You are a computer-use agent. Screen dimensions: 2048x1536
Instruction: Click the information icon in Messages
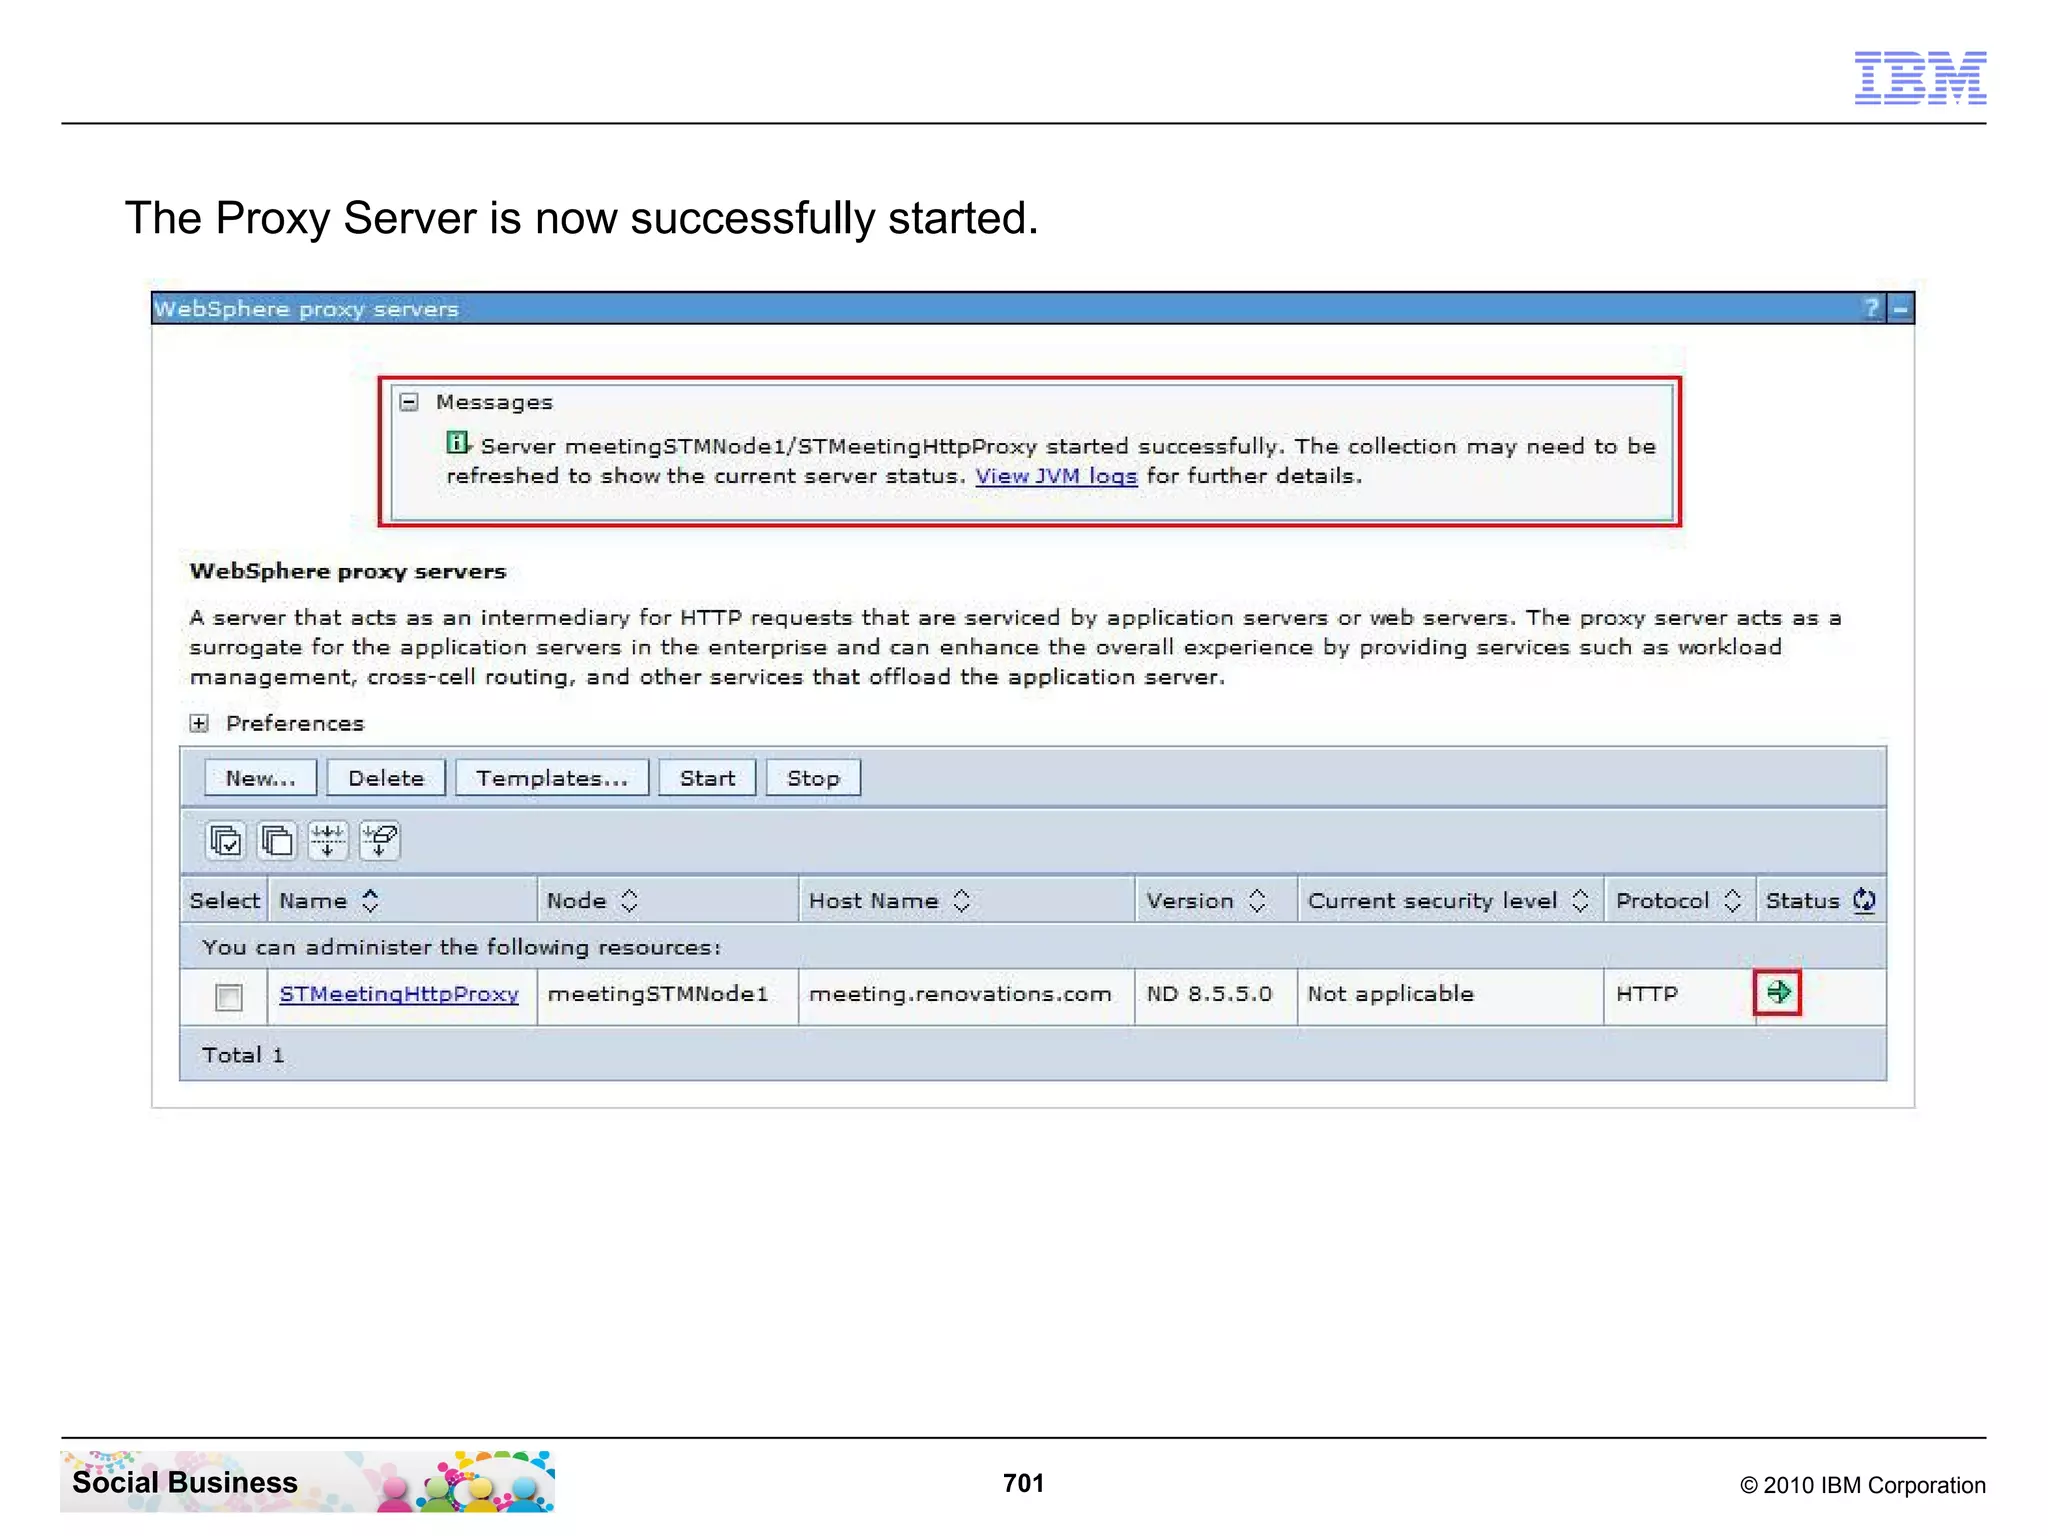pyautogui.click(x=457, y=442)
